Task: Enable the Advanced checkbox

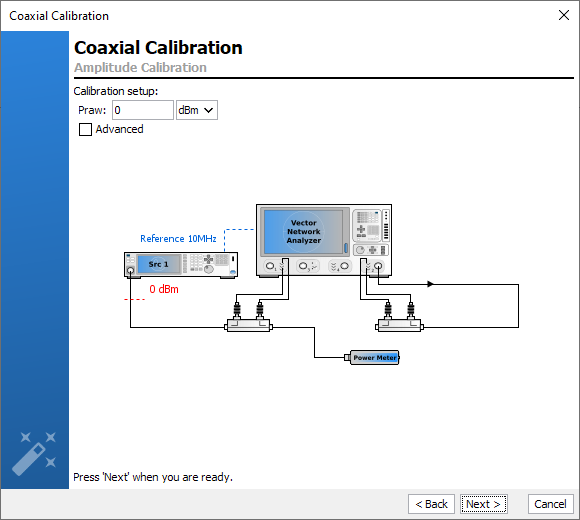Action: point(85,129)
